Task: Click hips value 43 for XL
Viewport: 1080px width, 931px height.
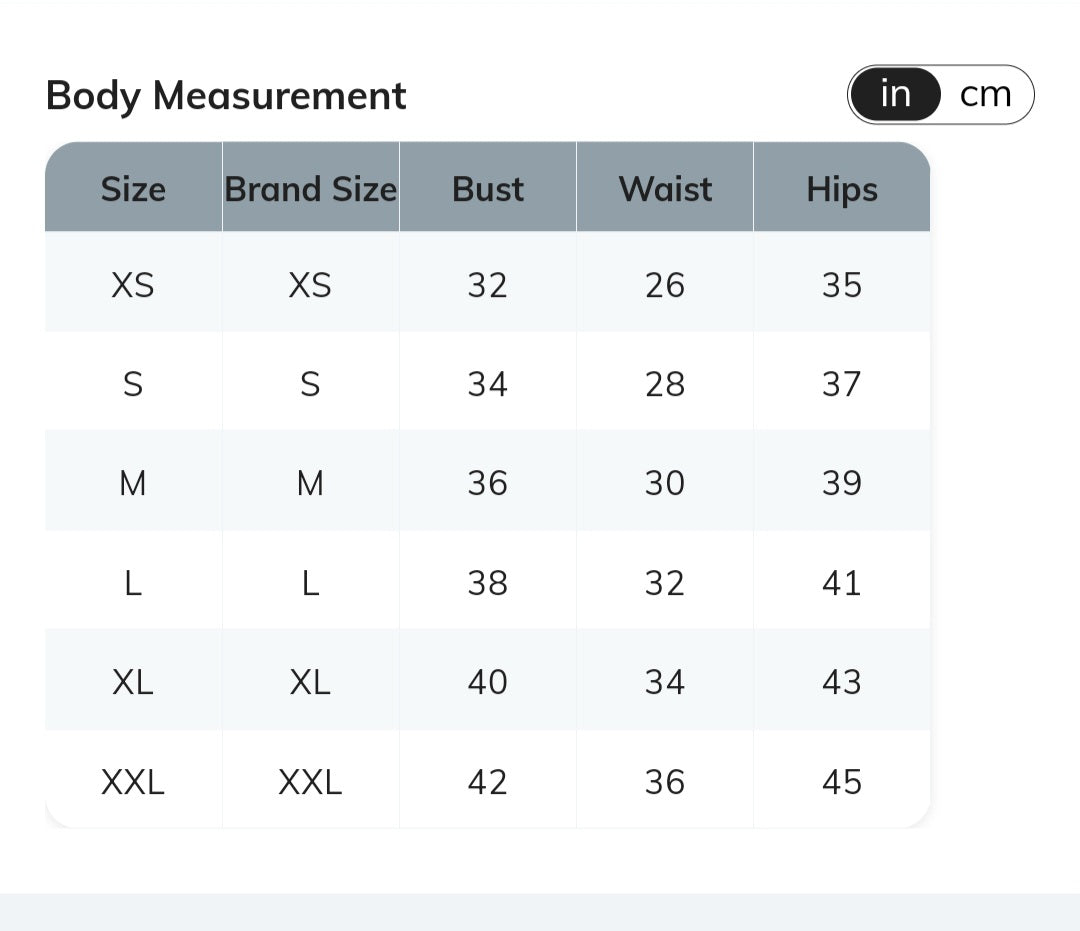Action: (x=842, y=682)
